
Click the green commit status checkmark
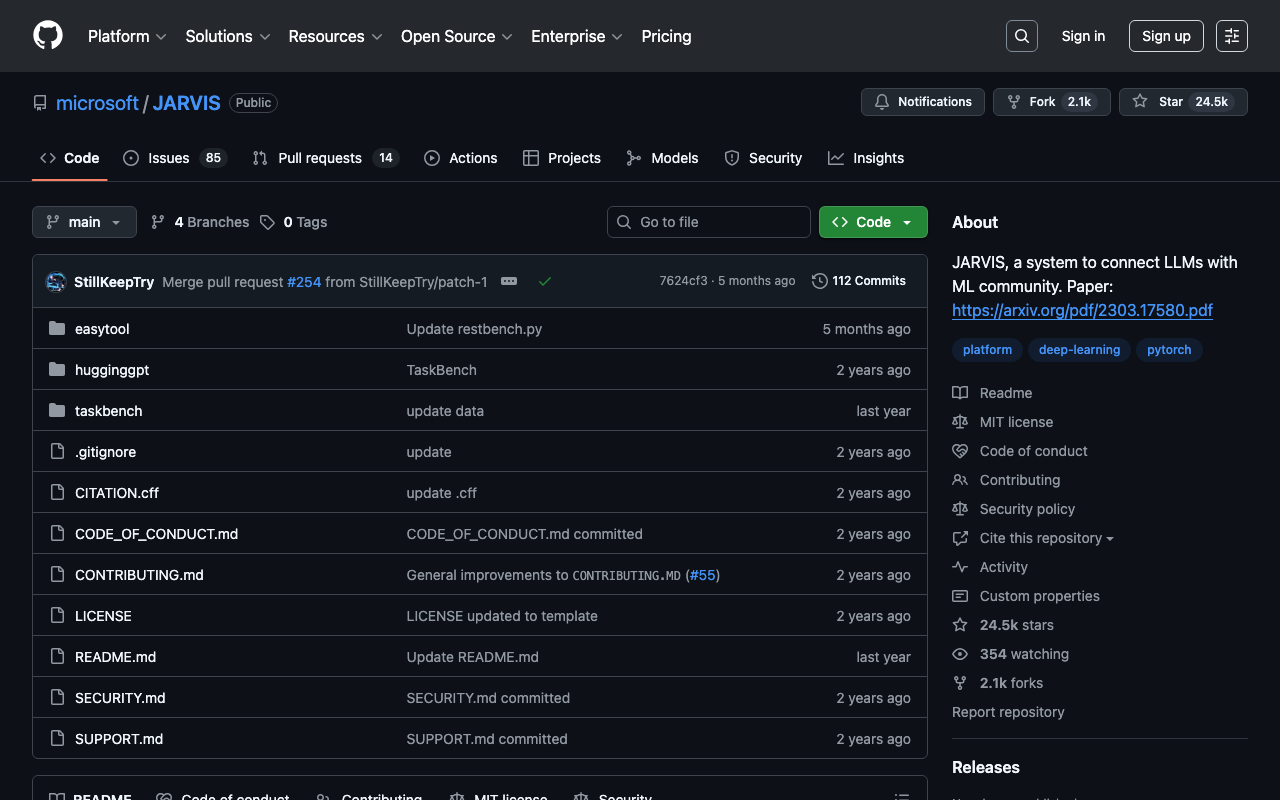click(545, 282)
